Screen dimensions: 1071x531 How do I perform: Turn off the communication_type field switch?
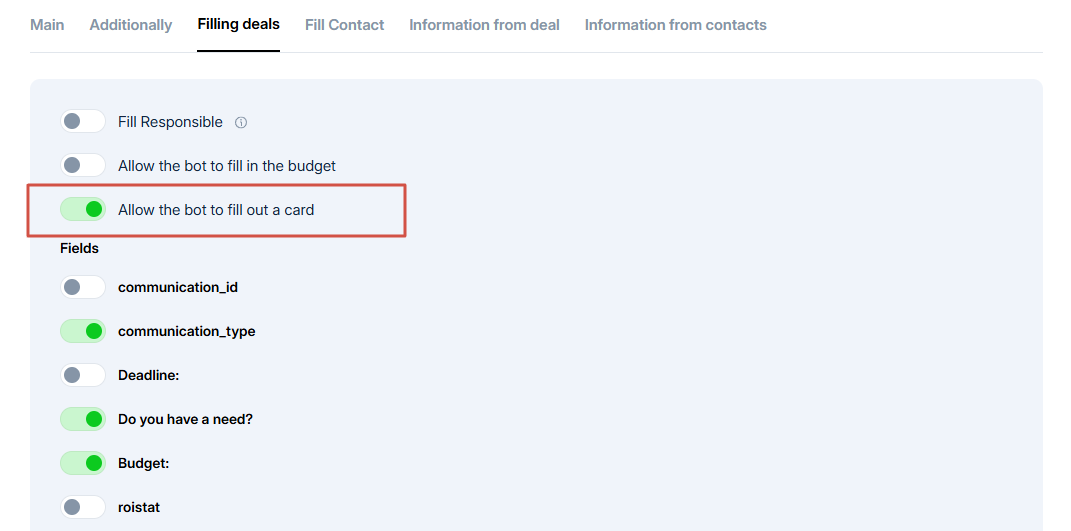click(x=83, y=331)
